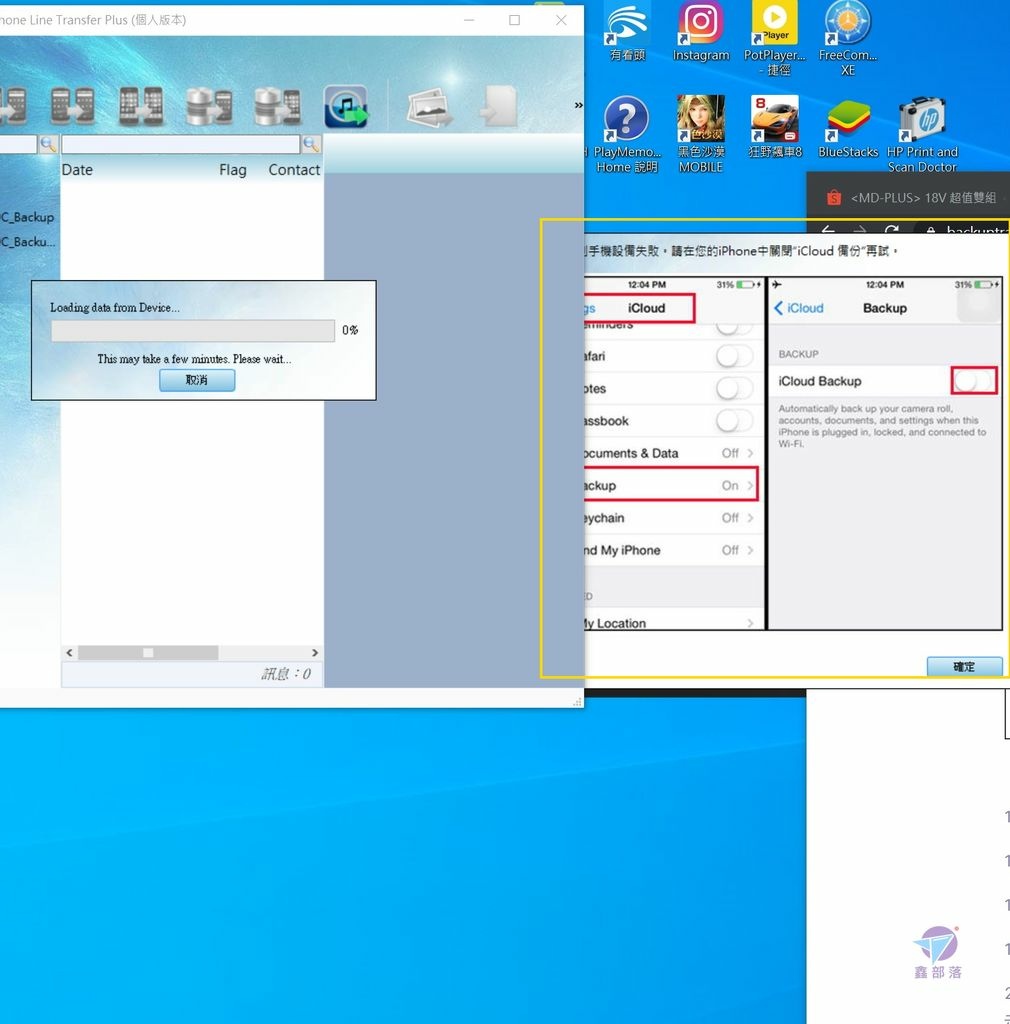Sort by the Contact column header
The width and height of the screenshot is (1010, 1024).
coord(294,170)
